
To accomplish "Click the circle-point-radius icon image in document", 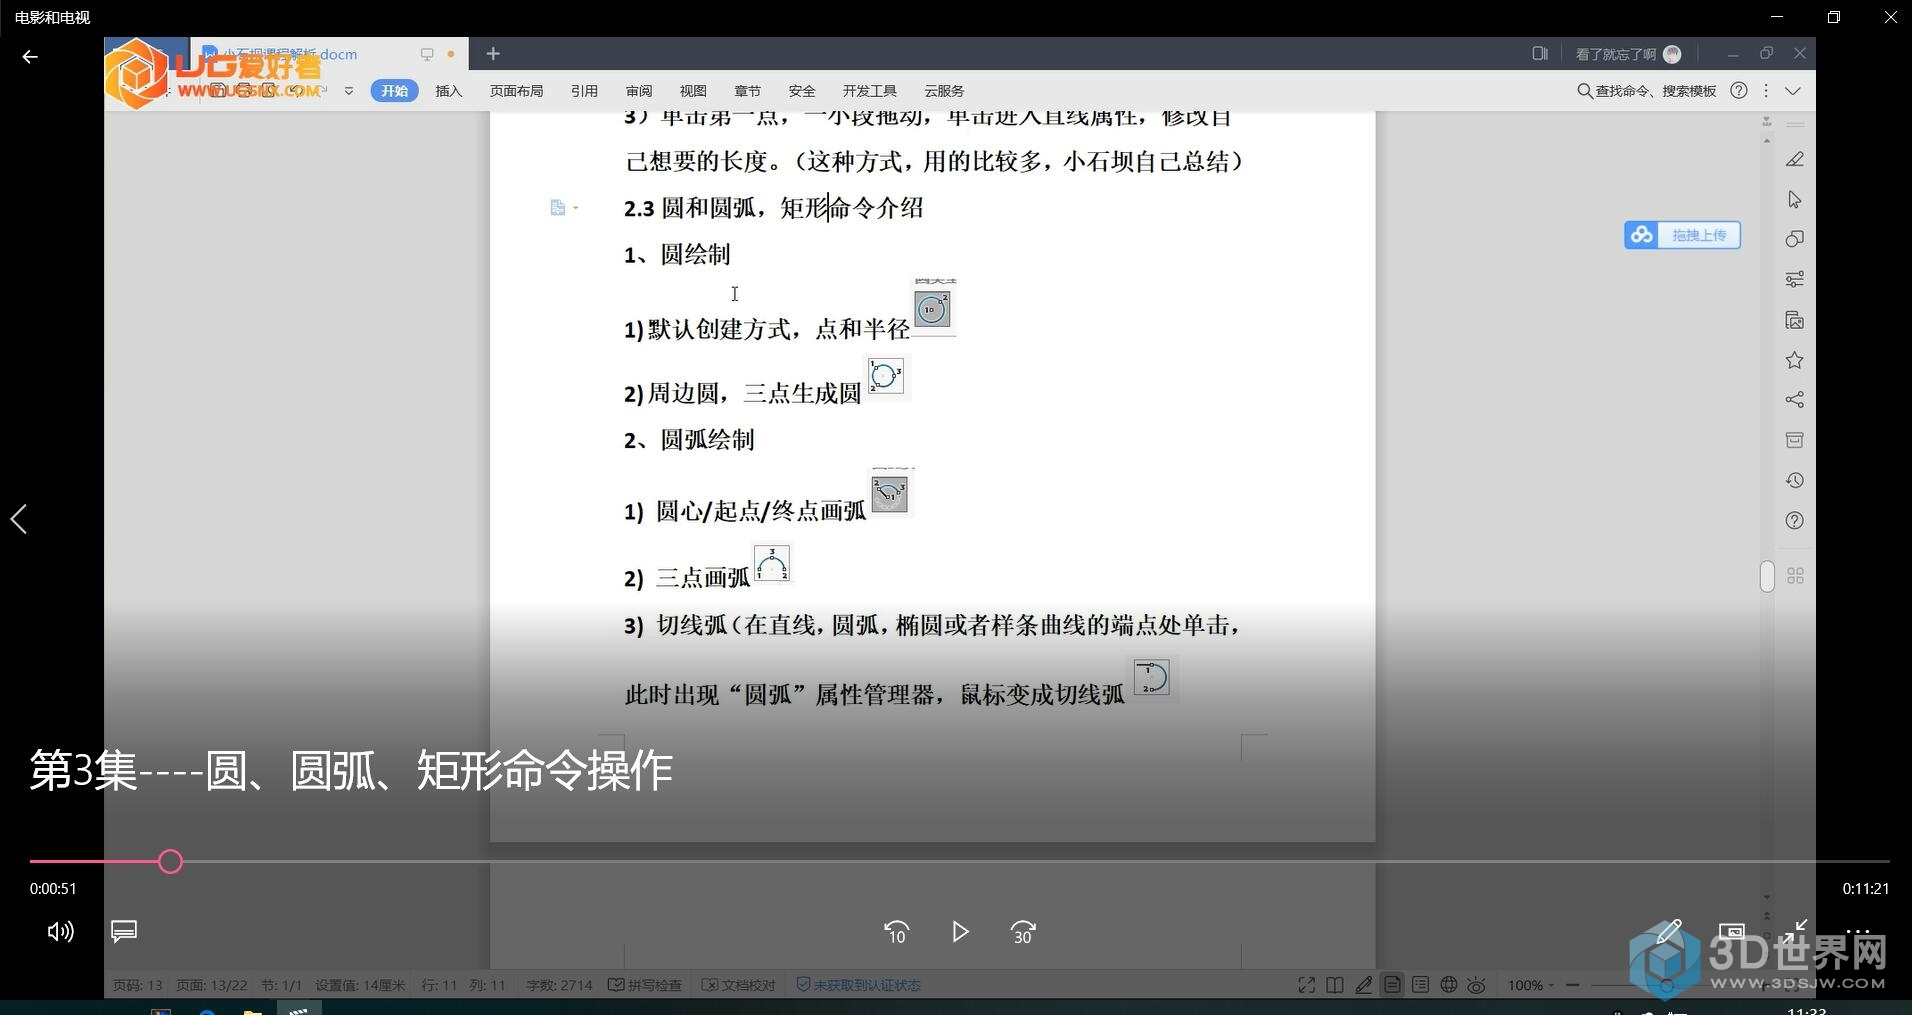I will click(x=933, y=309).
